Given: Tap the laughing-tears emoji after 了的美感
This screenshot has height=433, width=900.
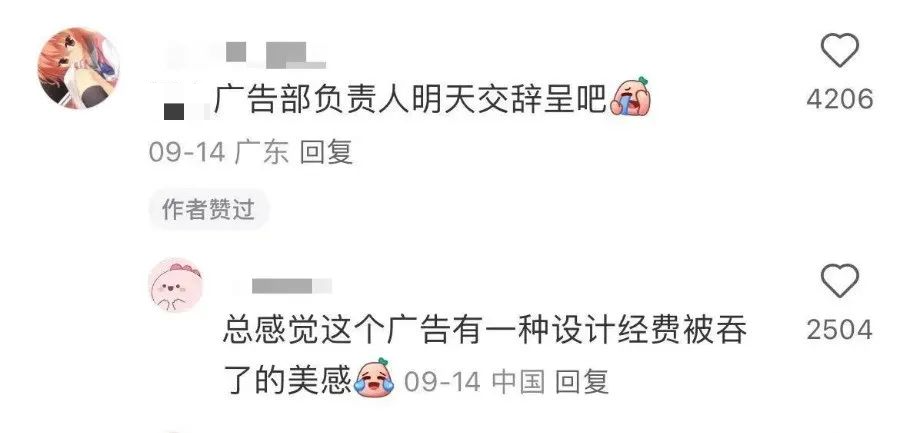Looking at the screenshot, I should click(x=375, y=377).
